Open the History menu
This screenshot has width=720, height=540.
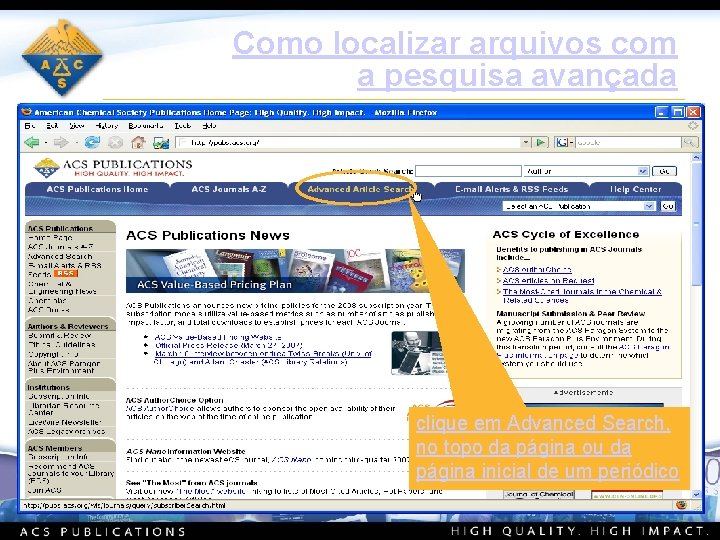coord(107,125)
